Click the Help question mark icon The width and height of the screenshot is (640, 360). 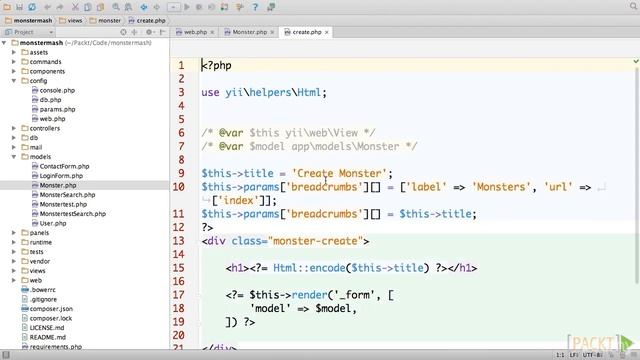tap(255, 7)
